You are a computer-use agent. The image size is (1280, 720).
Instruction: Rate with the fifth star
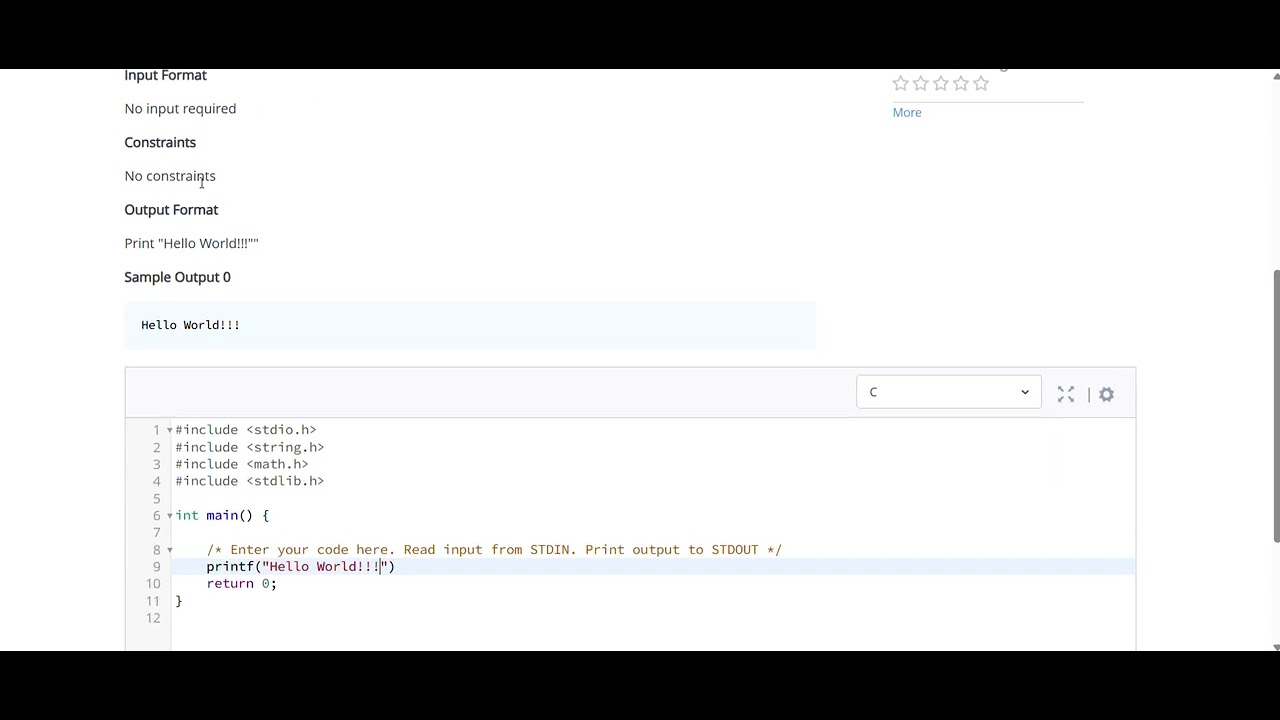(x=981, y=84)
